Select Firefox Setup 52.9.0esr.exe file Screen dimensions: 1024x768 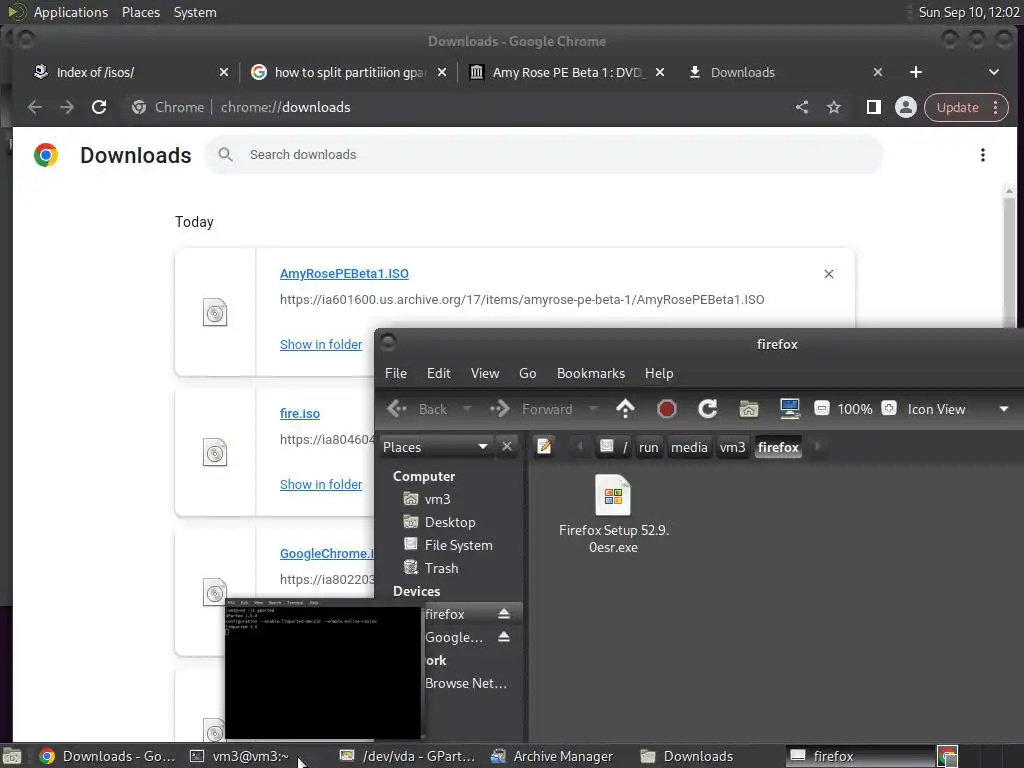click(x=613, y=514)
